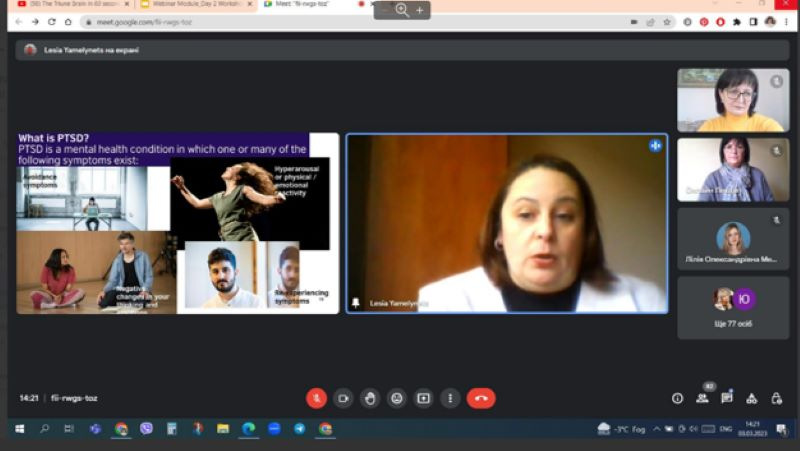Click the Pinterest red extension icon

point(704,22)
